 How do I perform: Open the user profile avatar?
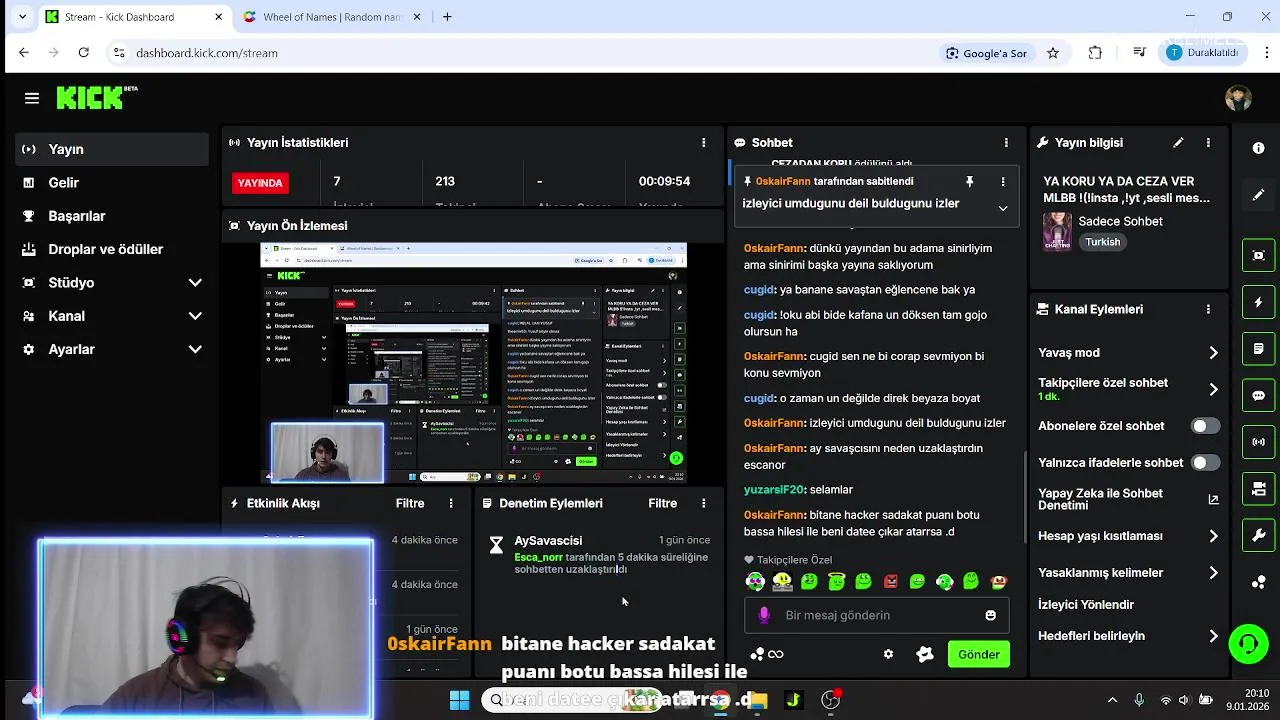tap(1238, 98)
